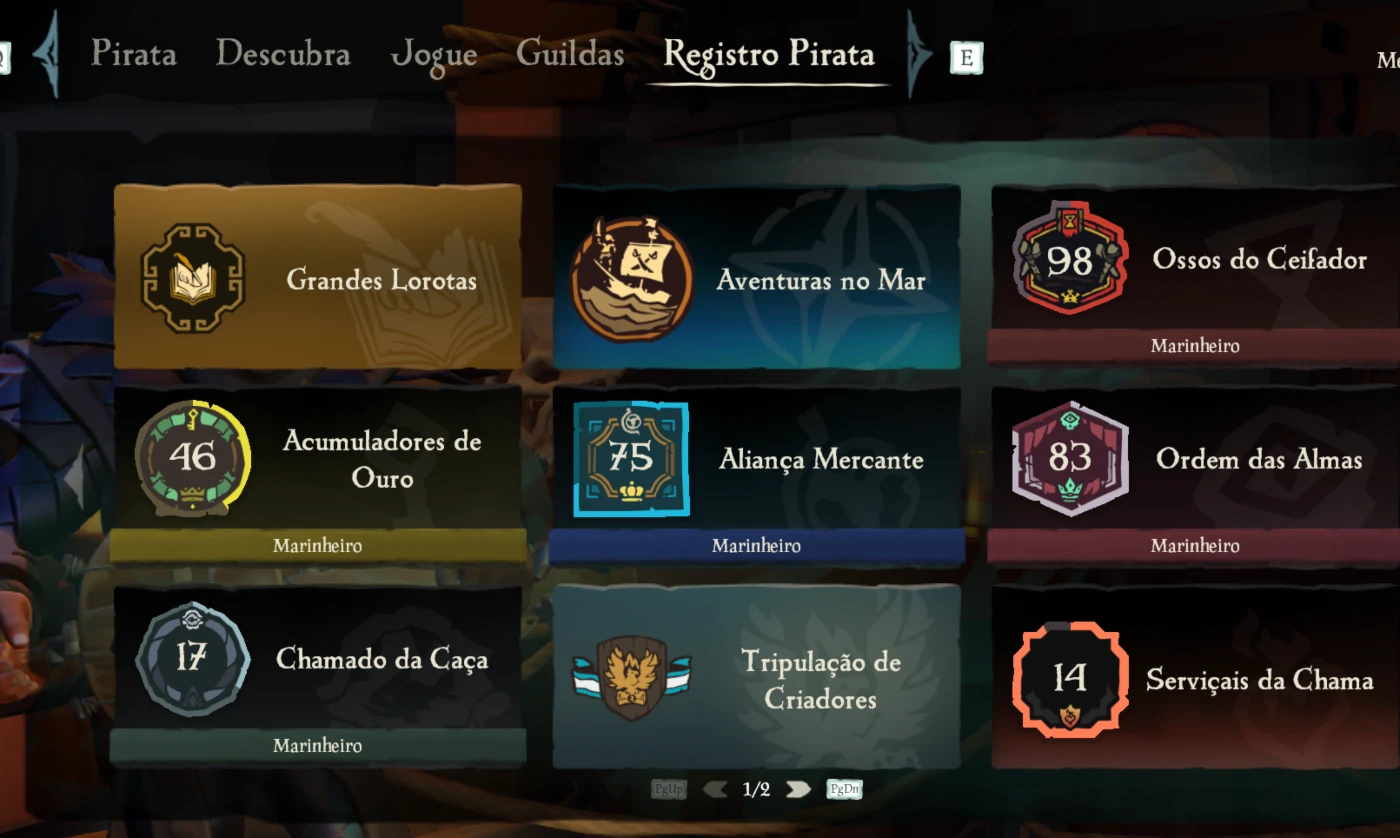1400x838 pixels.
Task: Click the Acumuladores de Ouro level 46 badge
Action: click(192, 458)
